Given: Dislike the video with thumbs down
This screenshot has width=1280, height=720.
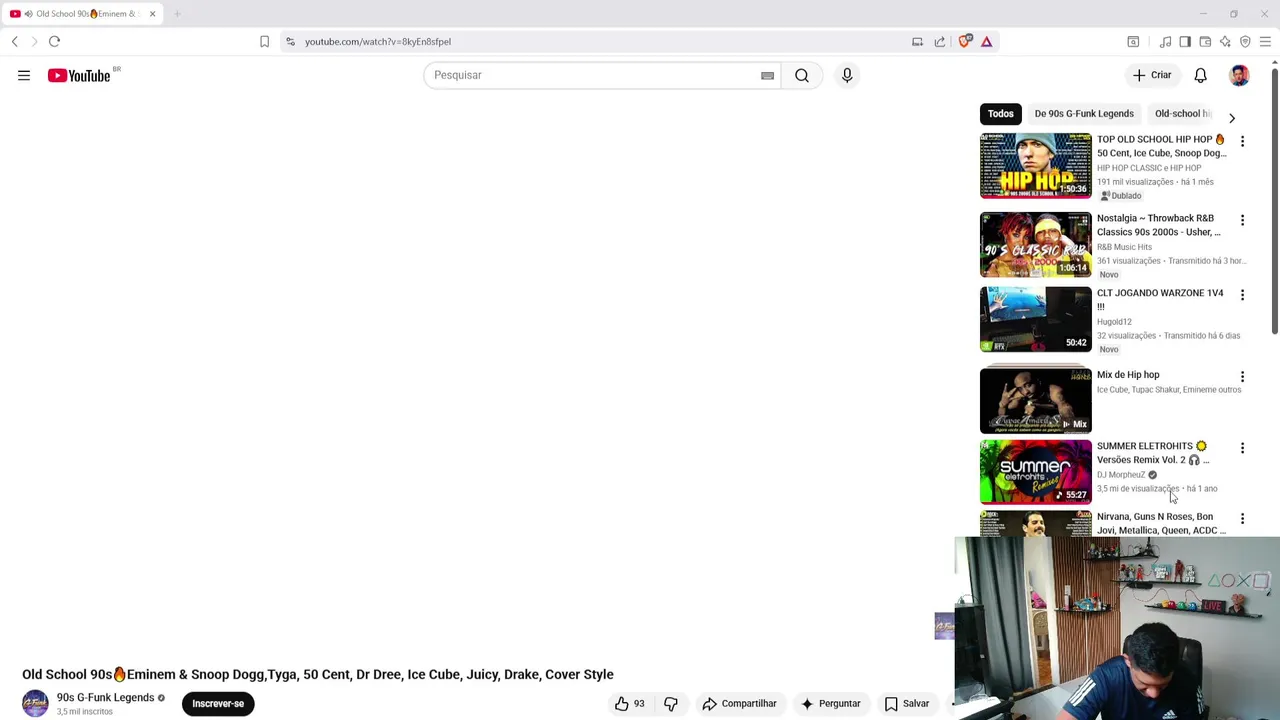Looking at the screenshot, I should (x=671, y=704).
